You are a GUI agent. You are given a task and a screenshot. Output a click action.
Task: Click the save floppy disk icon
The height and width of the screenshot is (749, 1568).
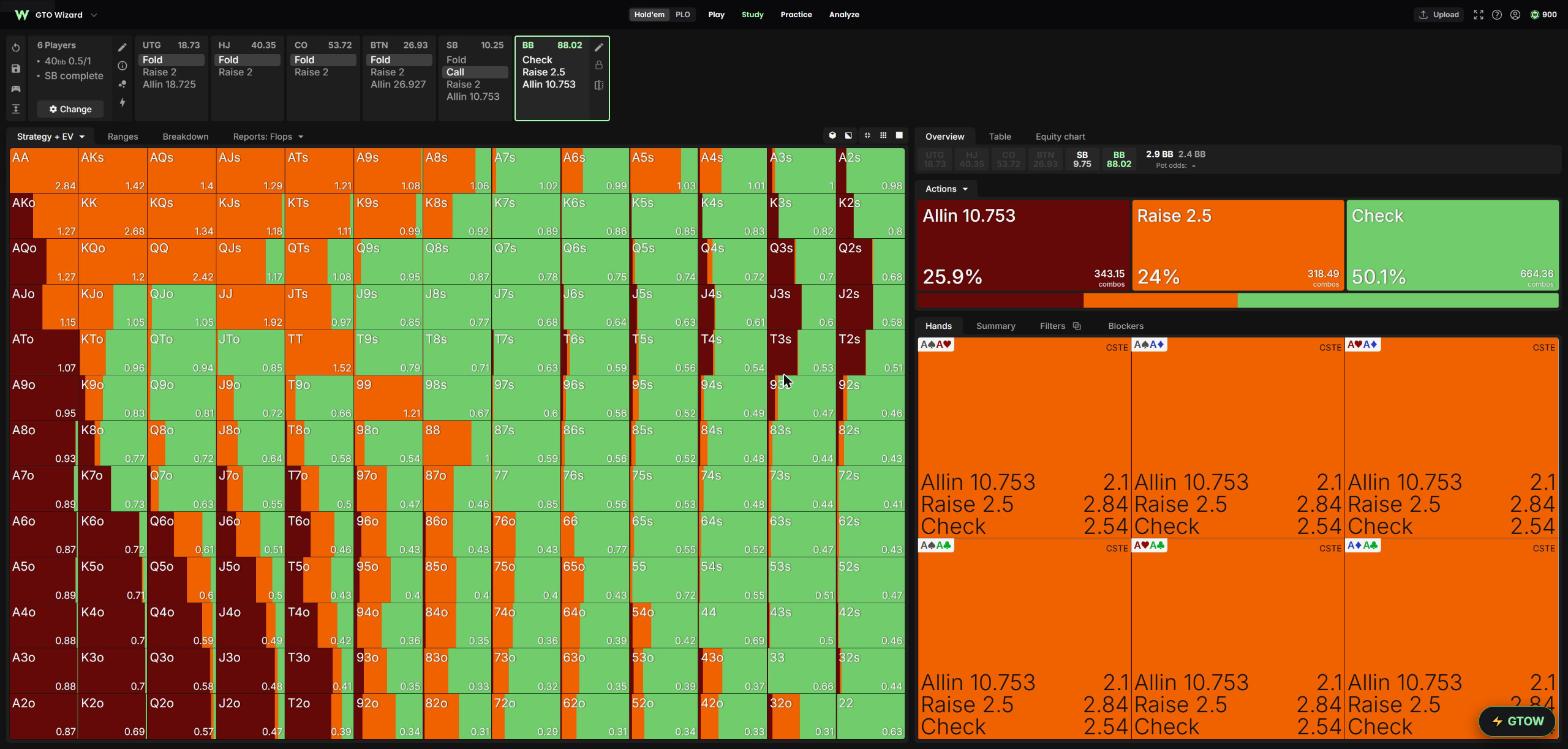pos(16,68)
